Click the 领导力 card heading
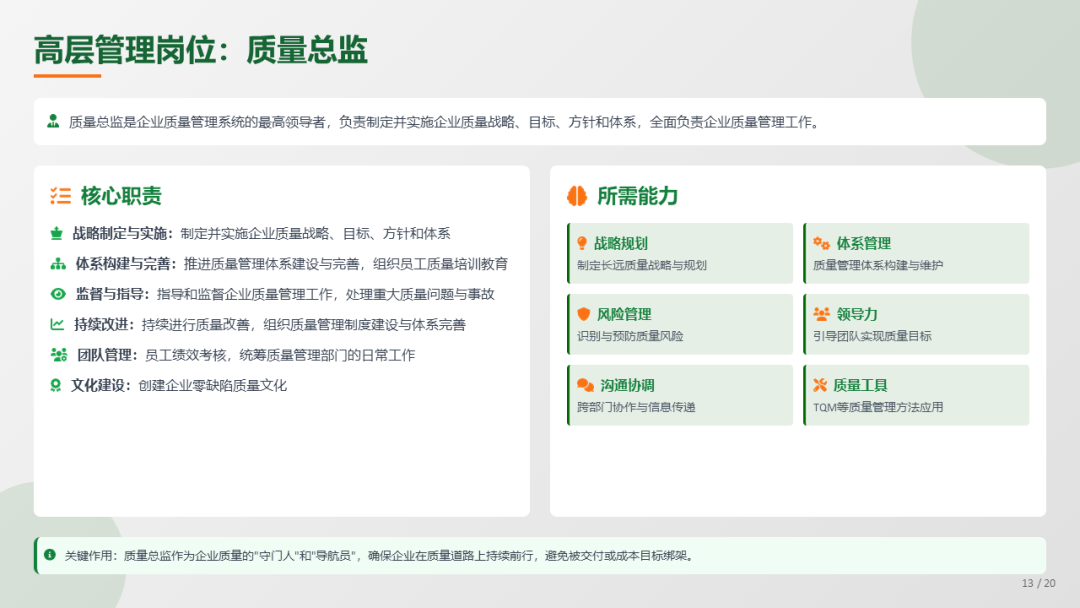The image size is (1080, 608). click(x=857, y=314)
